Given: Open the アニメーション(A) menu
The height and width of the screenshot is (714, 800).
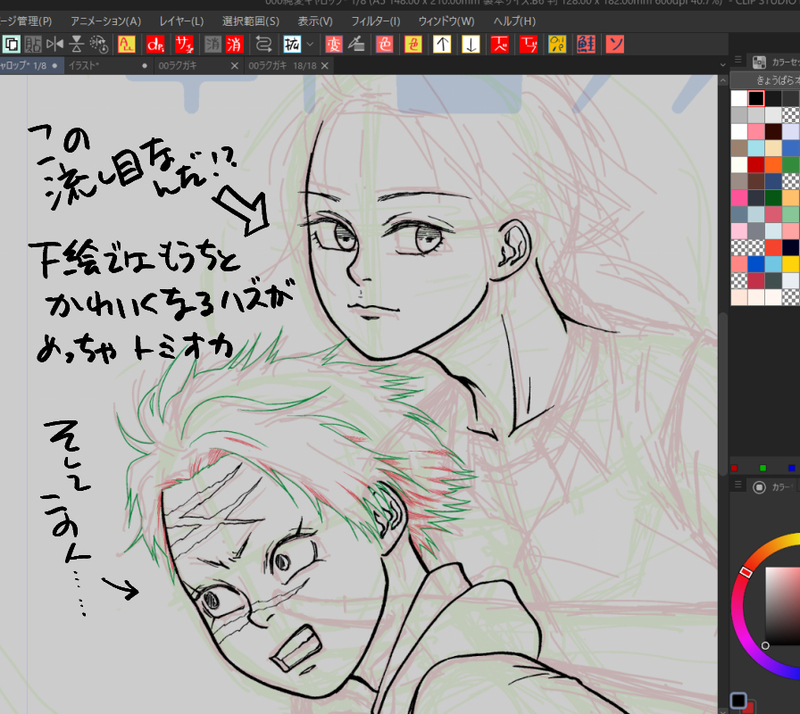Looking at the screenshot, I should pos(106,21).
